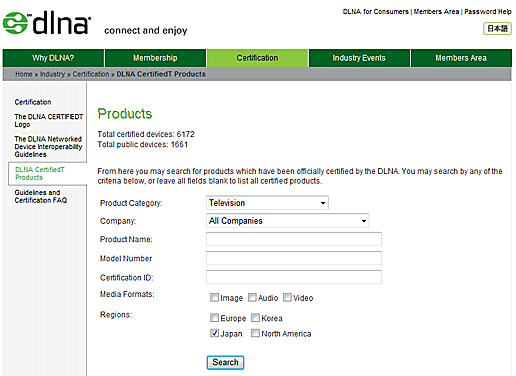Click the Search button
The image size is (516, 376).
(225, 362)
